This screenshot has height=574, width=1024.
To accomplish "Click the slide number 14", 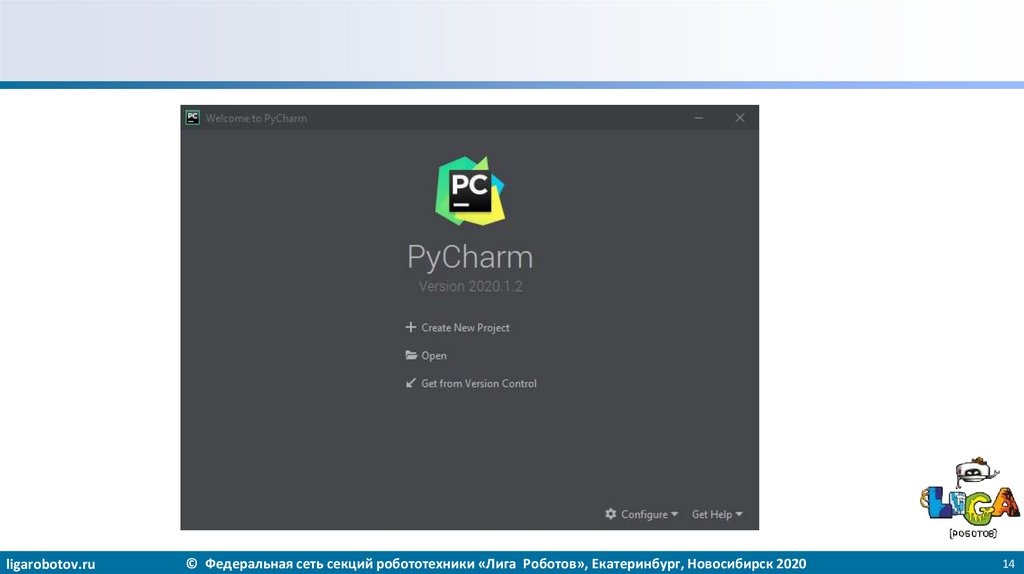I will pyautogui.click(x=1008, y=564).
